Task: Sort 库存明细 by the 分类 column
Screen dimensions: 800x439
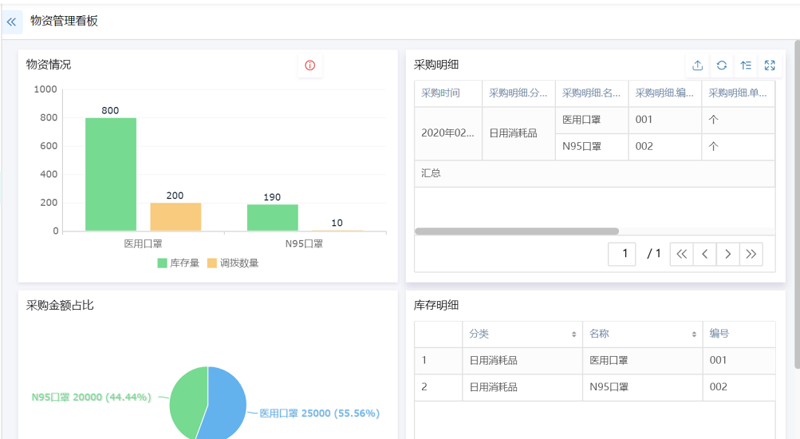Action: (574, 334)
